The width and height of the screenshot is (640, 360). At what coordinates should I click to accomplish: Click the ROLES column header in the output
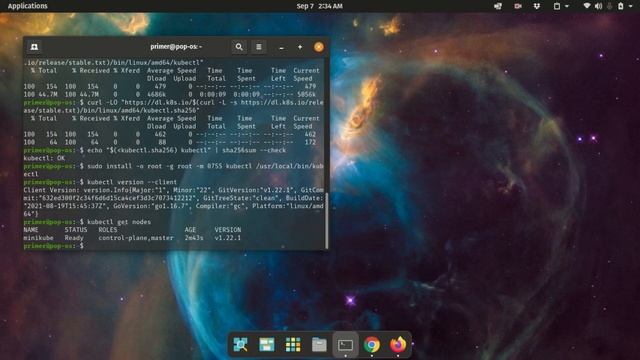pos(108,230)
